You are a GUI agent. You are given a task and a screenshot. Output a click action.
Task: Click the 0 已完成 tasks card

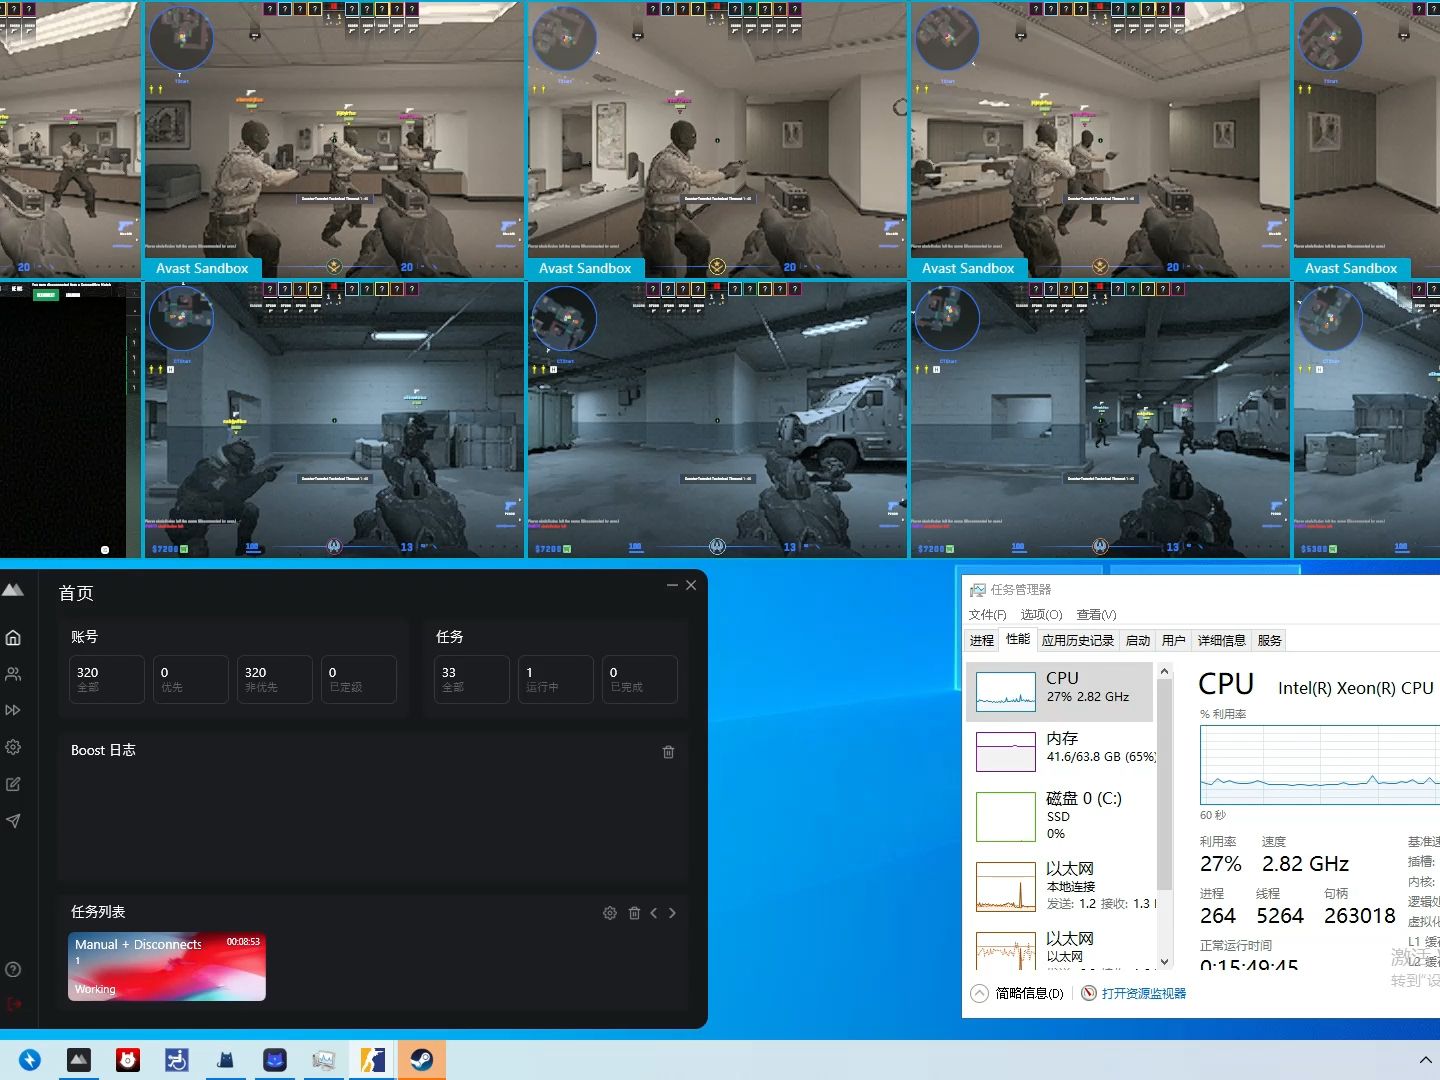tap(640, 679)
